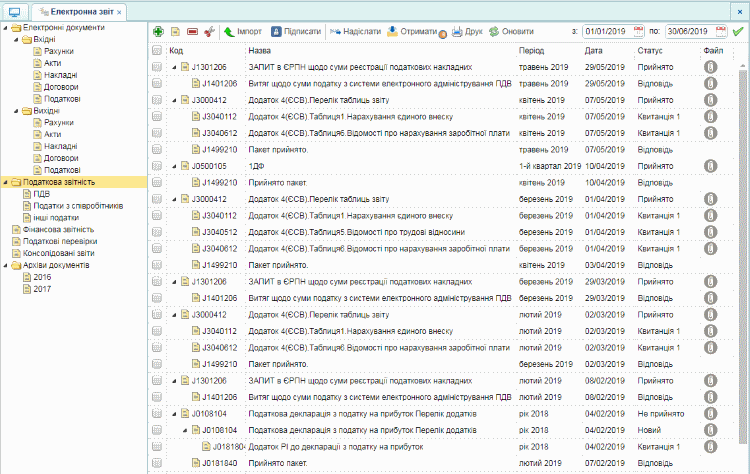Image resolution: width=750 pixels, height=474 pixels.
Task: Open Рахунки under Вхідні folder
Action: 59,51
